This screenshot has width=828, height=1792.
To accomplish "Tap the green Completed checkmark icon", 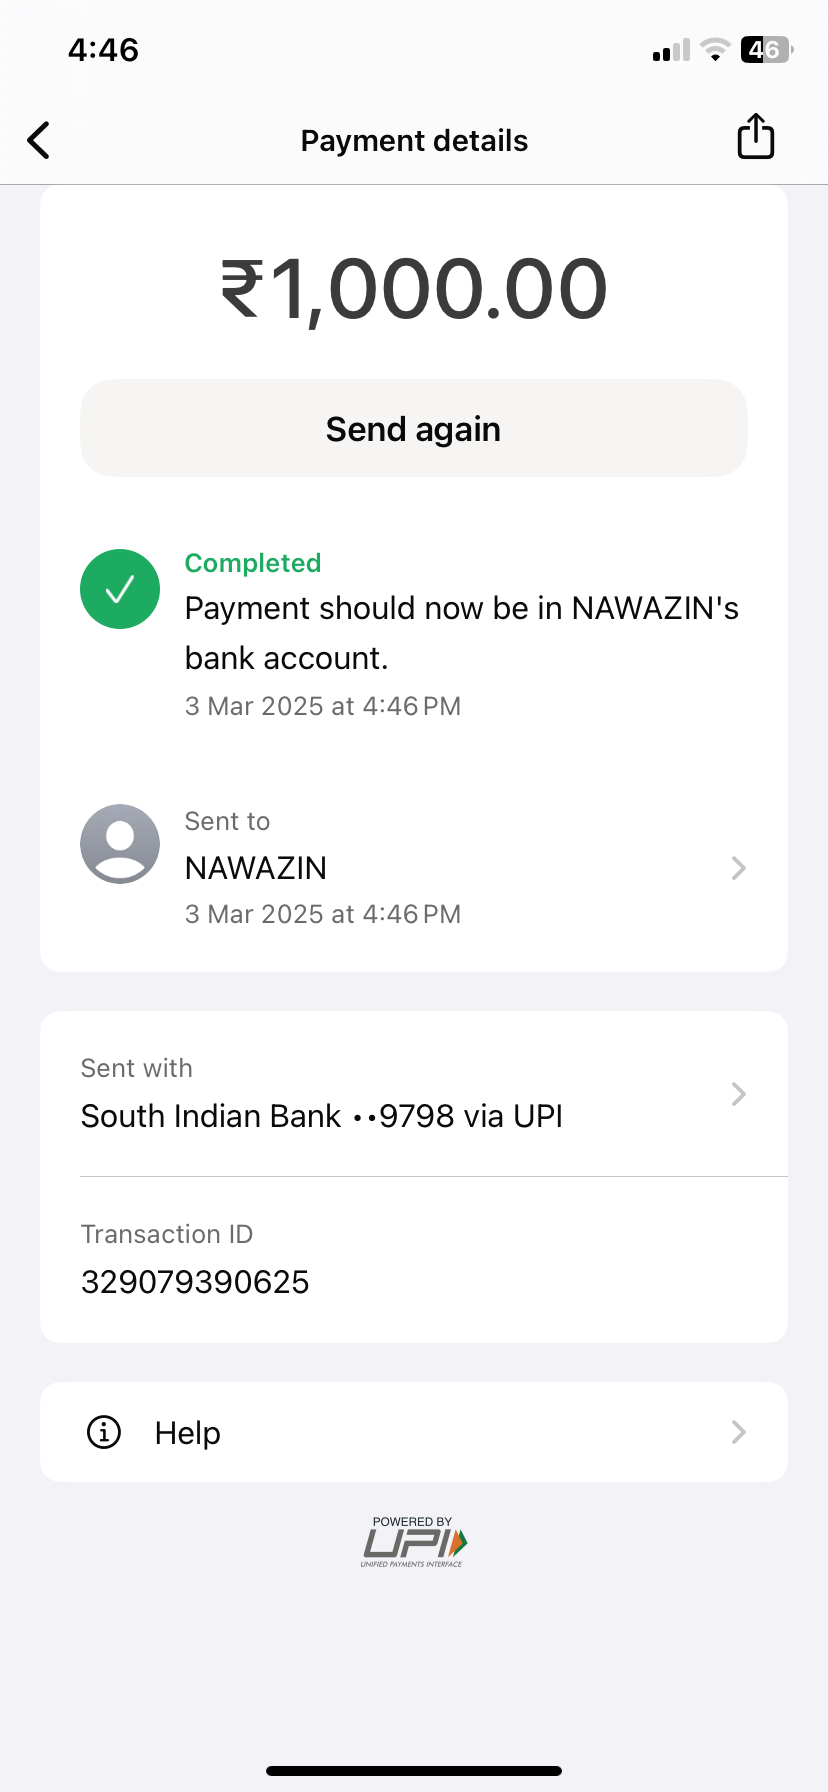I will click(120, 589).
